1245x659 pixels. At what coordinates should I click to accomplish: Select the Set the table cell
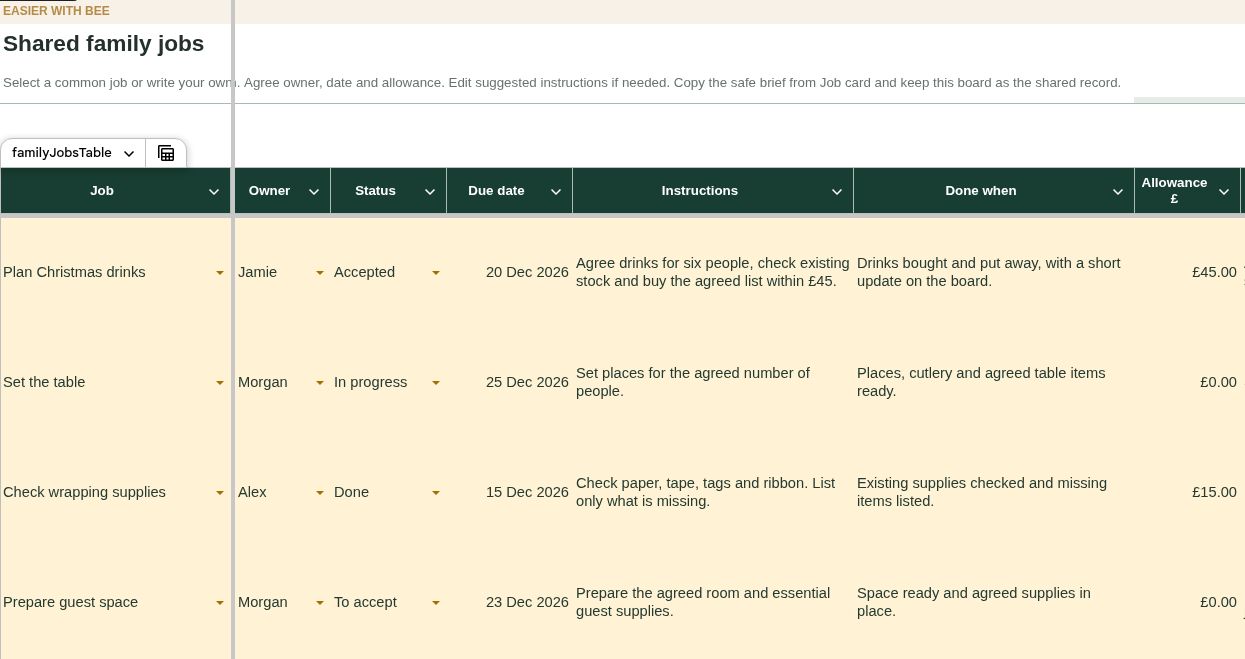pyautogui.click(x=116, y=382)
